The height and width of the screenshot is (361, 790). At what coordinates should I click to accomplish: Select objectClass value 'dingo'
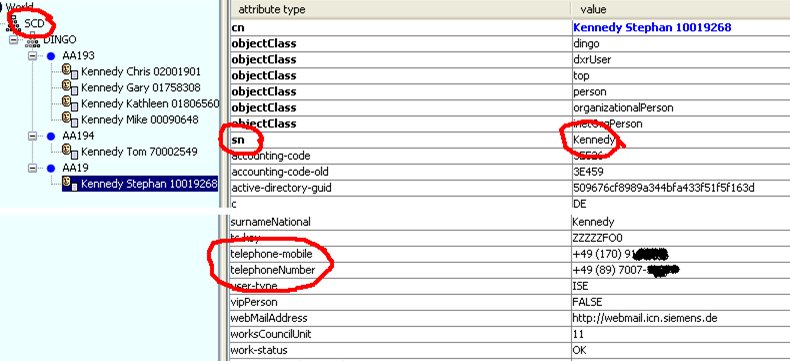click(x=586, y=43)
